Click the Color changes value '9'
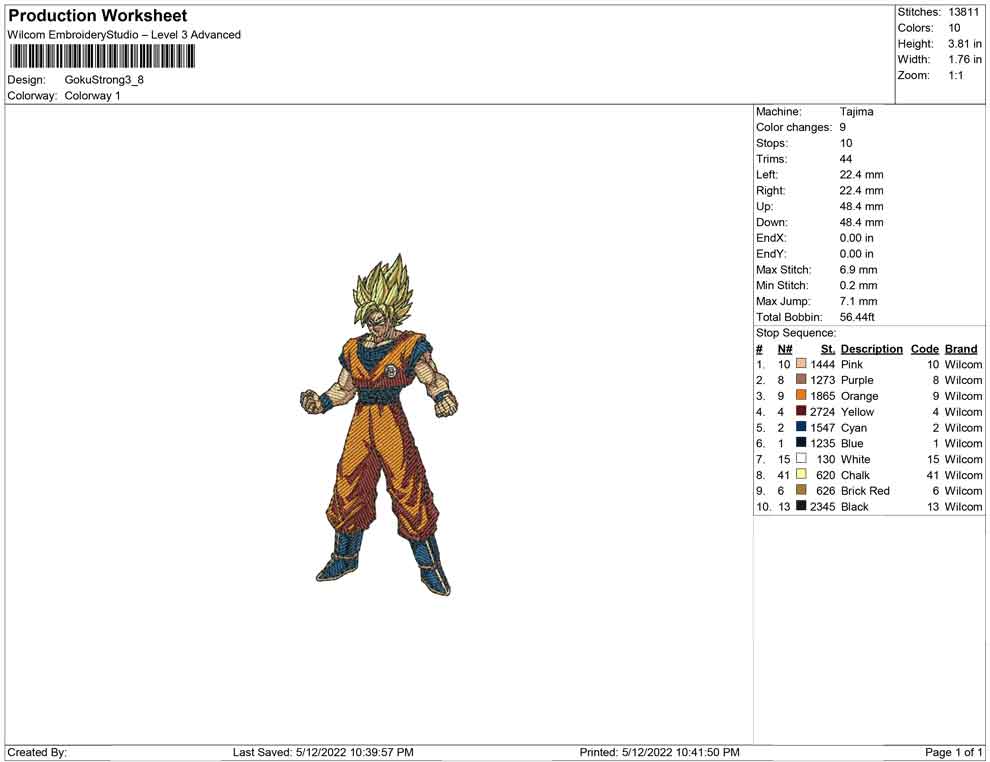Image resolution: width=990 pixels, height=762 pixels. (843, 128)
